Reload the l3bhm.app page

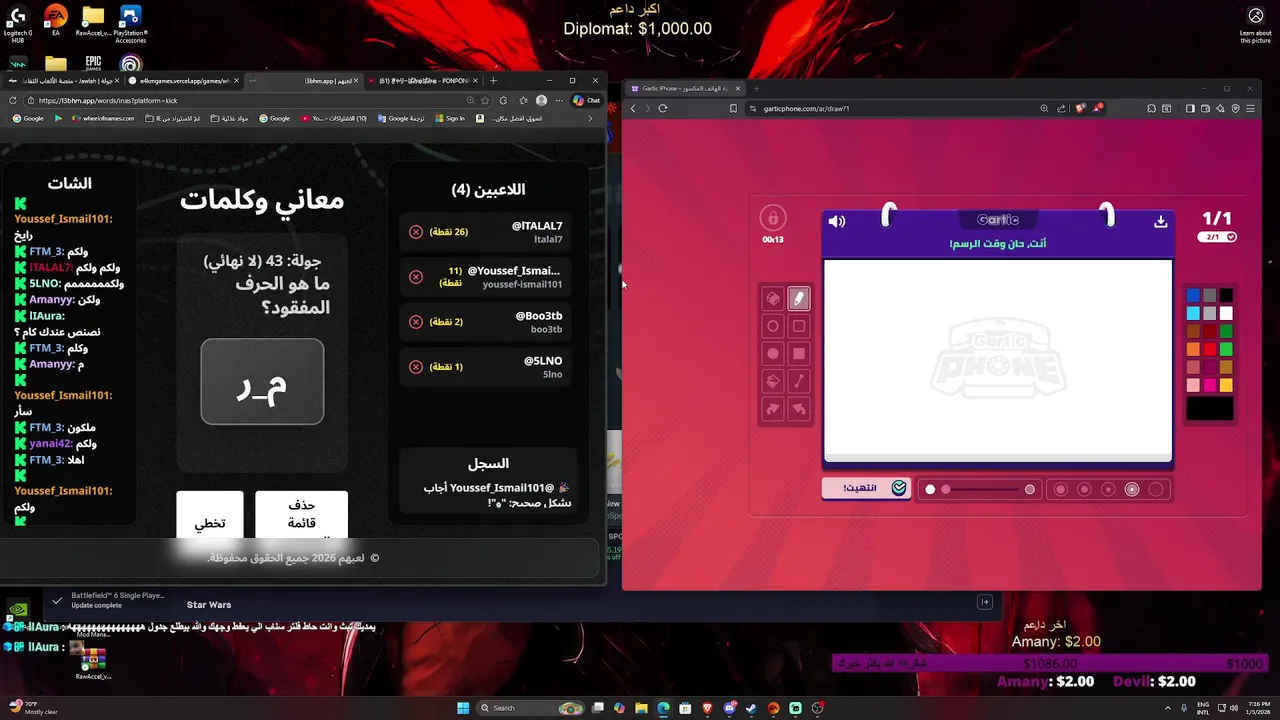point(12,100)
